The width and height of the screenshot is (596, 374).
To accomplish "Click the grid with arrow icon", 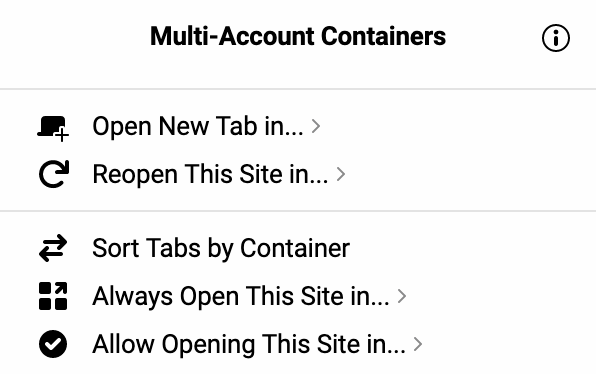I will [53, 296].
